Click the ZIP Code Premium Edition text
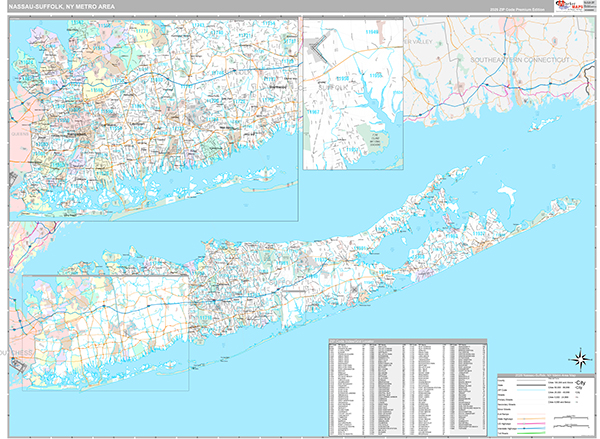Screen dimensions: 600x439 512,10
